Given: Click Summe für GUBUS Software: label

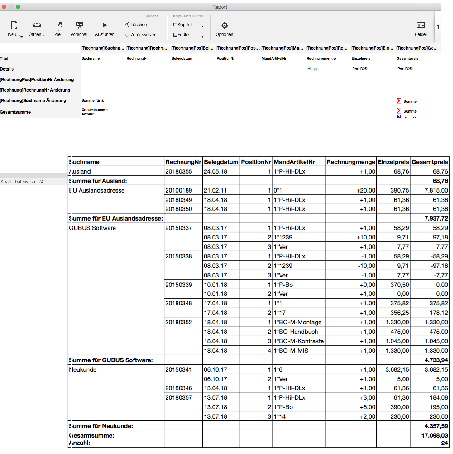Looking at the screenshot, I should click(x=111, y=360).
